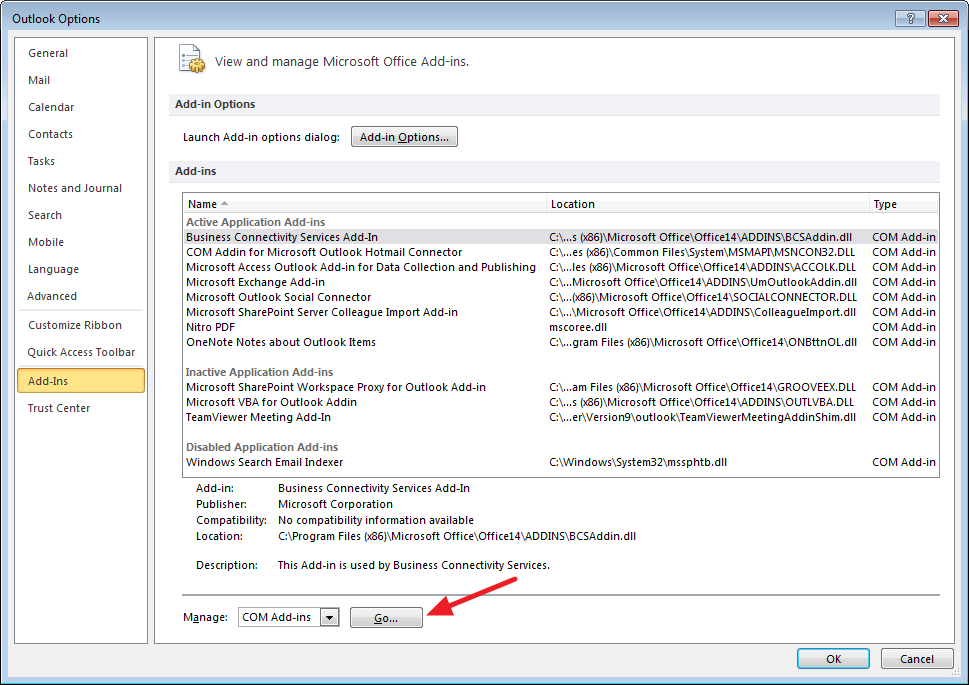Screen dimensions: 969x685
Task: Select the Language category
Action: [81, 269]
